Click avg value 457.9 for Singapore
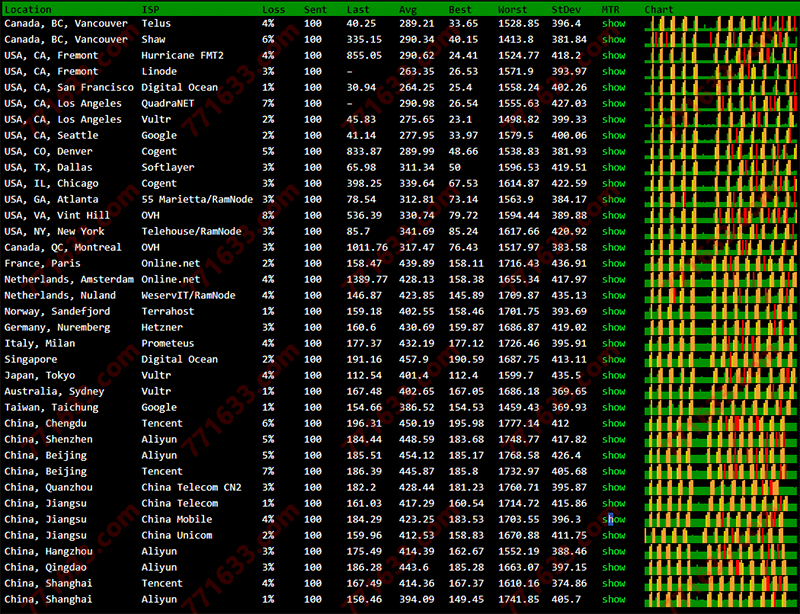Screen dimensions: 800x614 pos(414,359)
